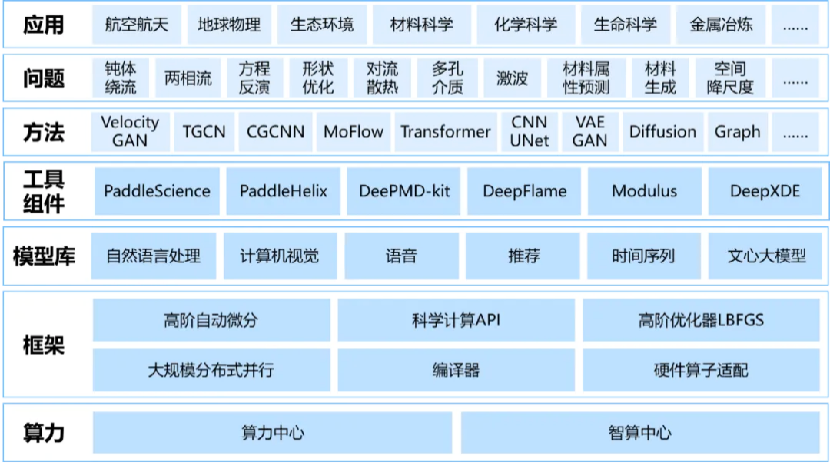
Task: Select the Velocity GAN method box
Action: [x=130, y=132]
